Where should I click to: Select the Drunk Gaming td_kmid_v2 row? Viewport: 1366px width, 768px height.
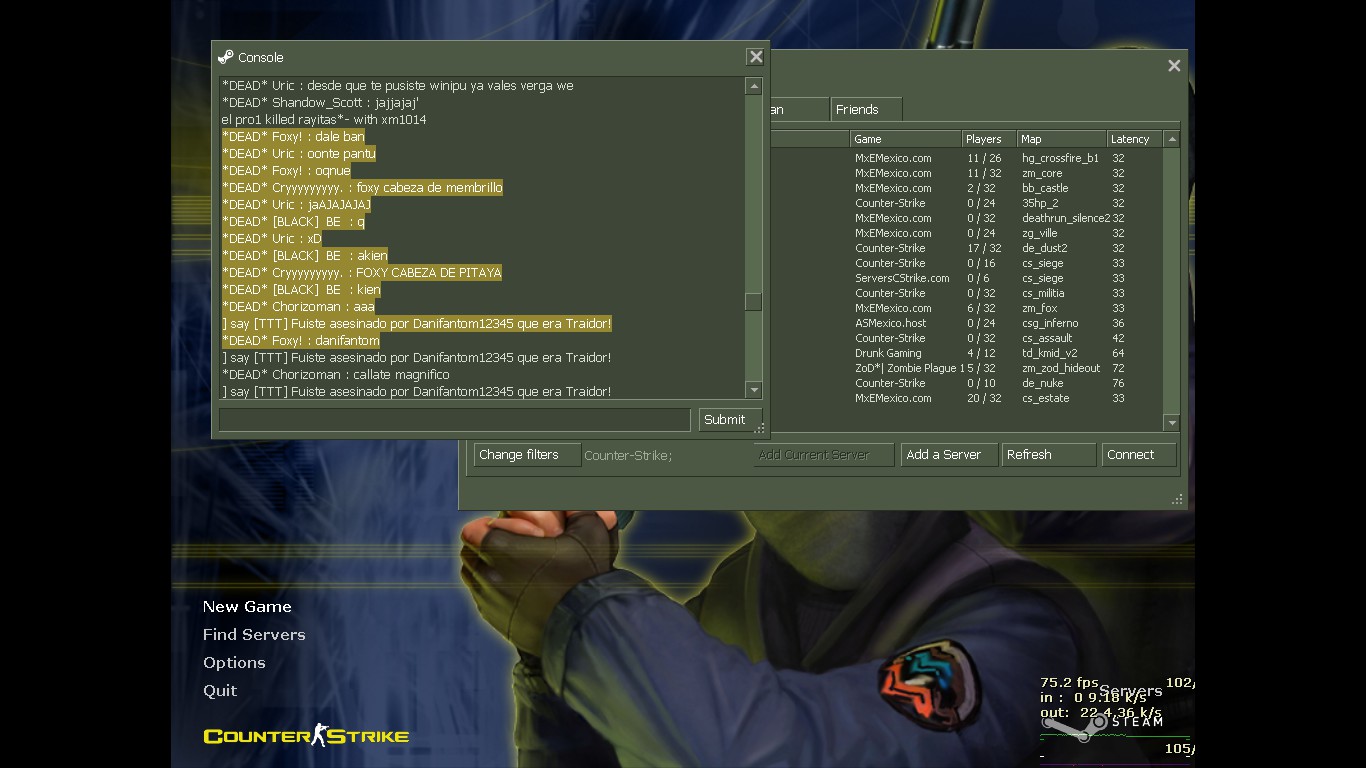click(965, 353)
